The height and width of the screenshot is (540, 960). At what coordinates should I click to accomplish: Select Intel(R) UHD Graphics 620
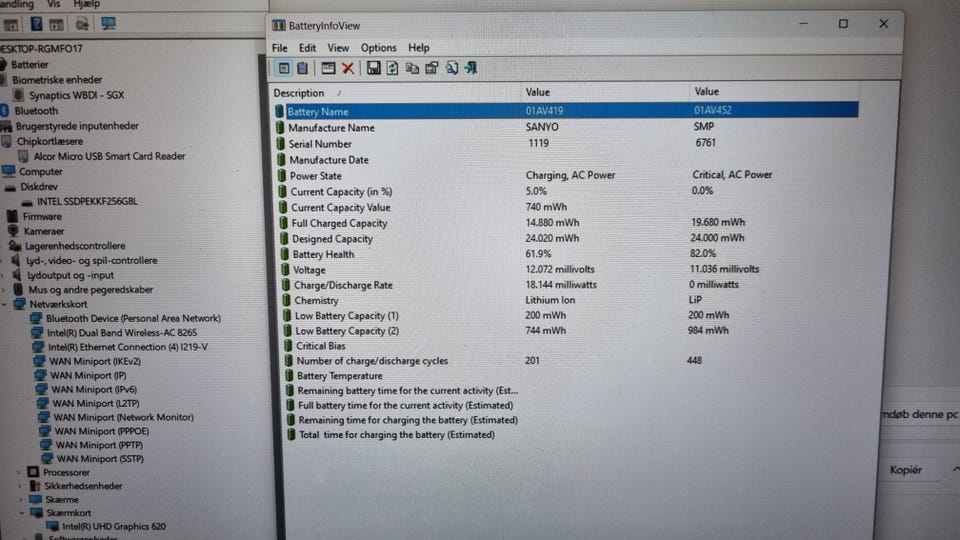click(114, 526)
